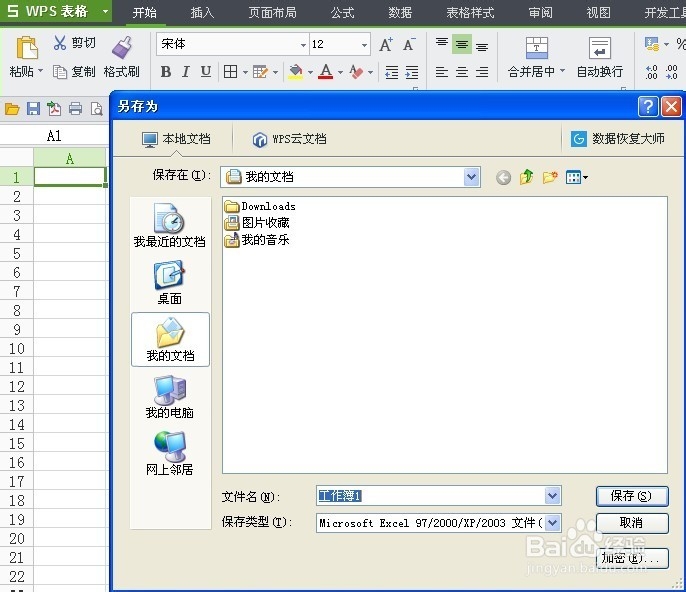The width and height of the screenshot is (686, 592).
Task: Align text to vertical middle
Action: coord(462,44)
